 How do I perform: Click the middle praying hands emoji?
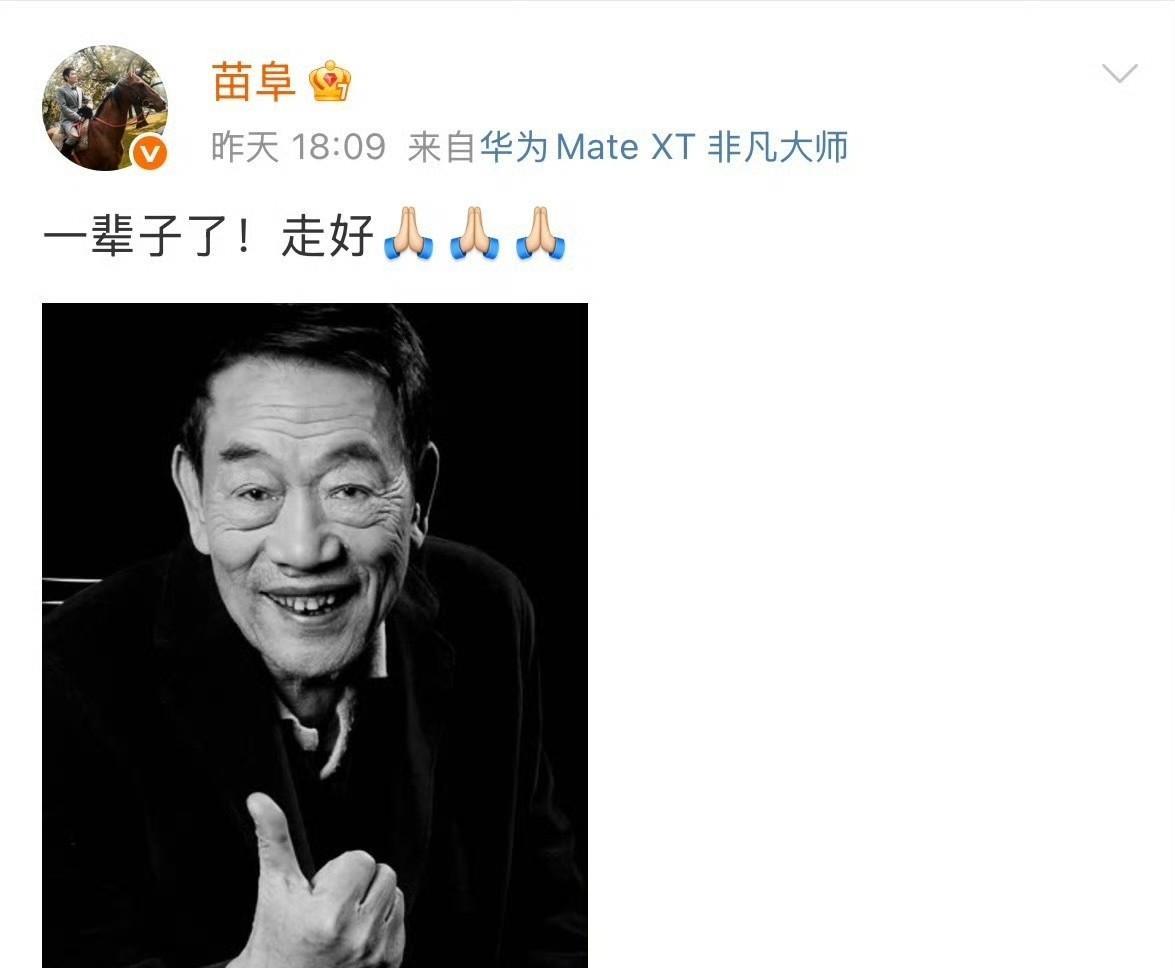(x=474, y=234)
